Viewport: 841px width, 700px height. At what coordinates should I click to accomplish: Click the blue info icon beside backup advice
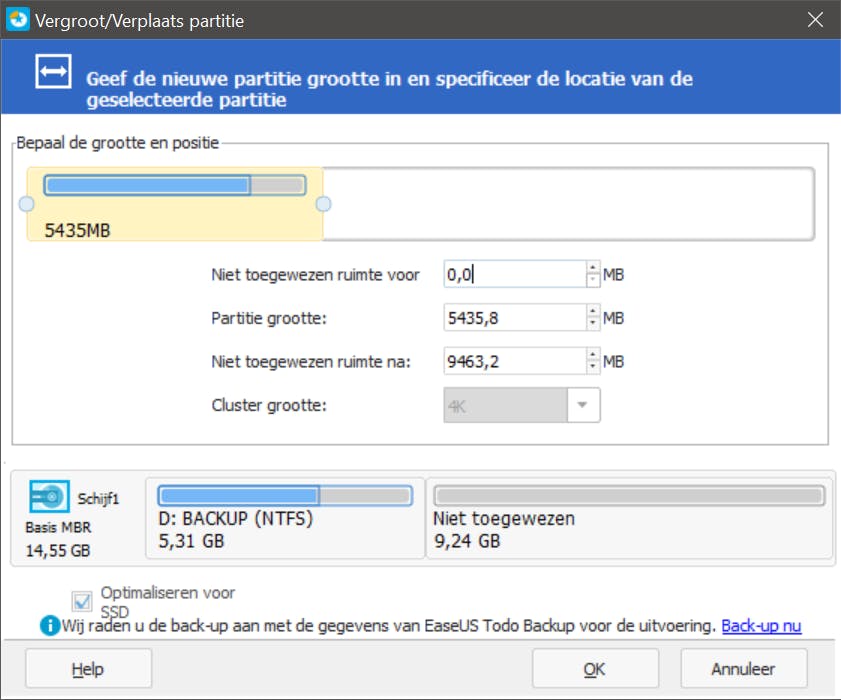(50, 625)
